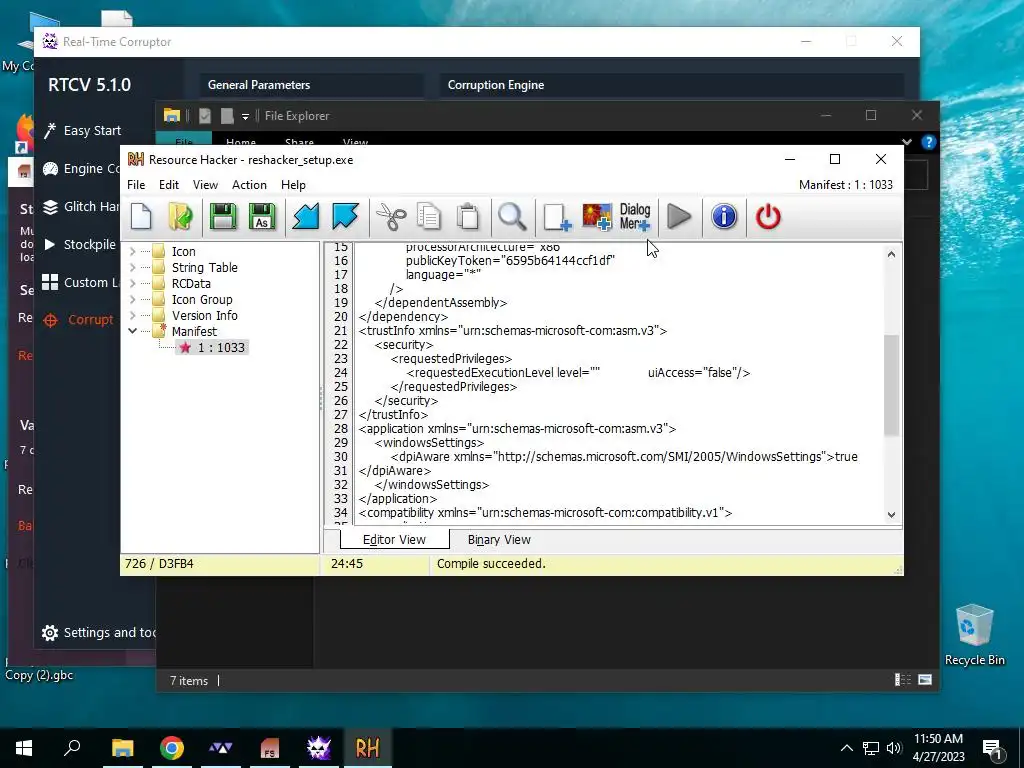
Task: Open the File Explorer quick access dropdown arrow
Action: [246, 116]
